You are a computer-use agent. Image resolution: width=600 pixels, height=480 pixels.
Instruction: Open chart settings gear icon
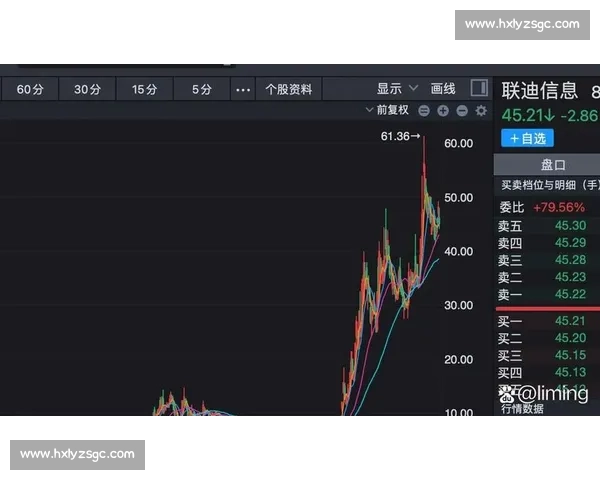coord(481,111)
